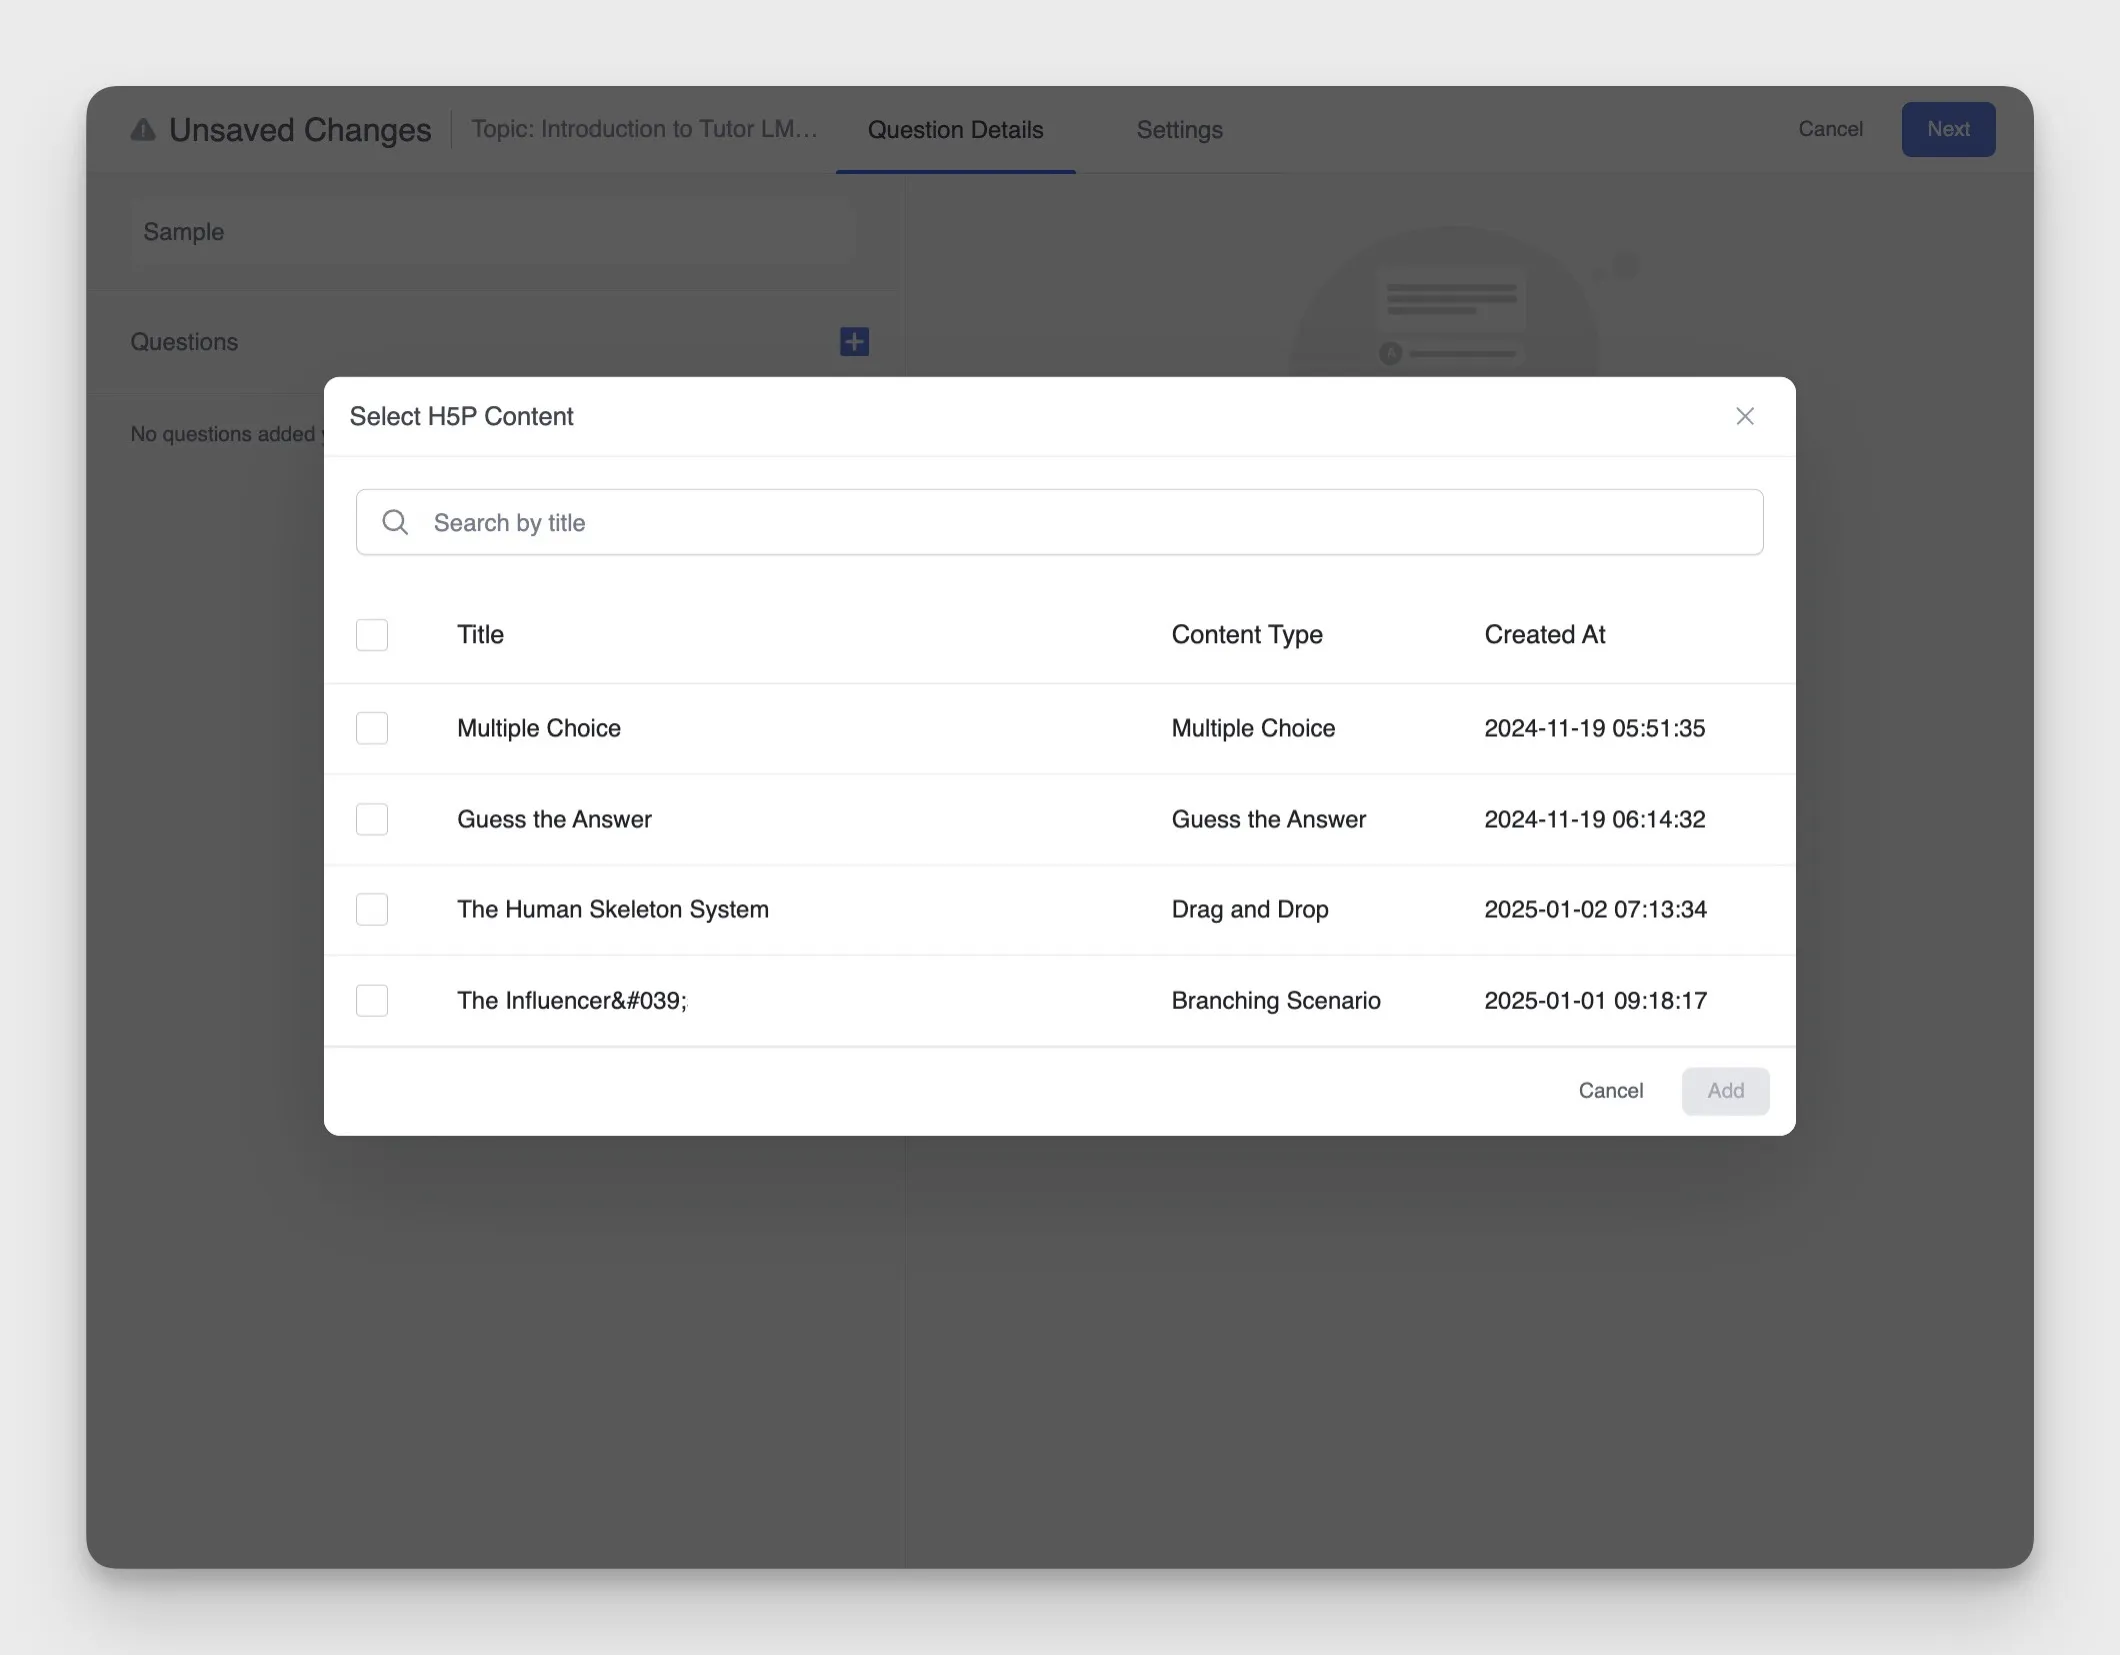Click the Drag and Drop content type

[1250, 909]
